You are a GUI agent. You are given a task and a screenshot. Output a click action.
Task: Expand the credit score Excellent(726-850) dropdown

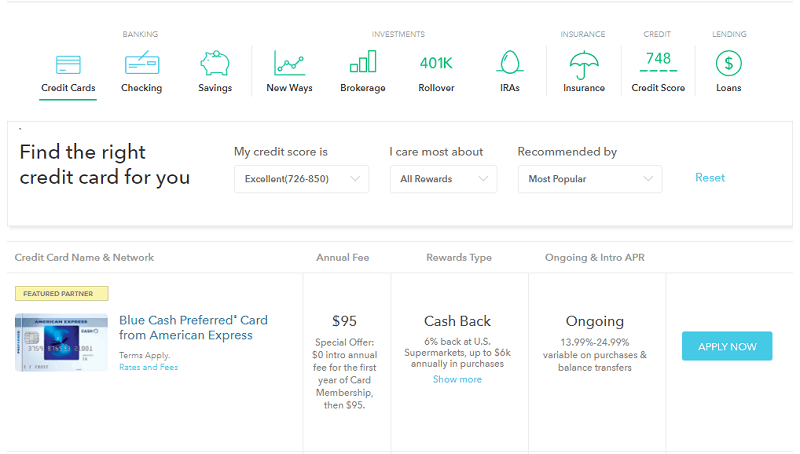click(x=301, y=179)
